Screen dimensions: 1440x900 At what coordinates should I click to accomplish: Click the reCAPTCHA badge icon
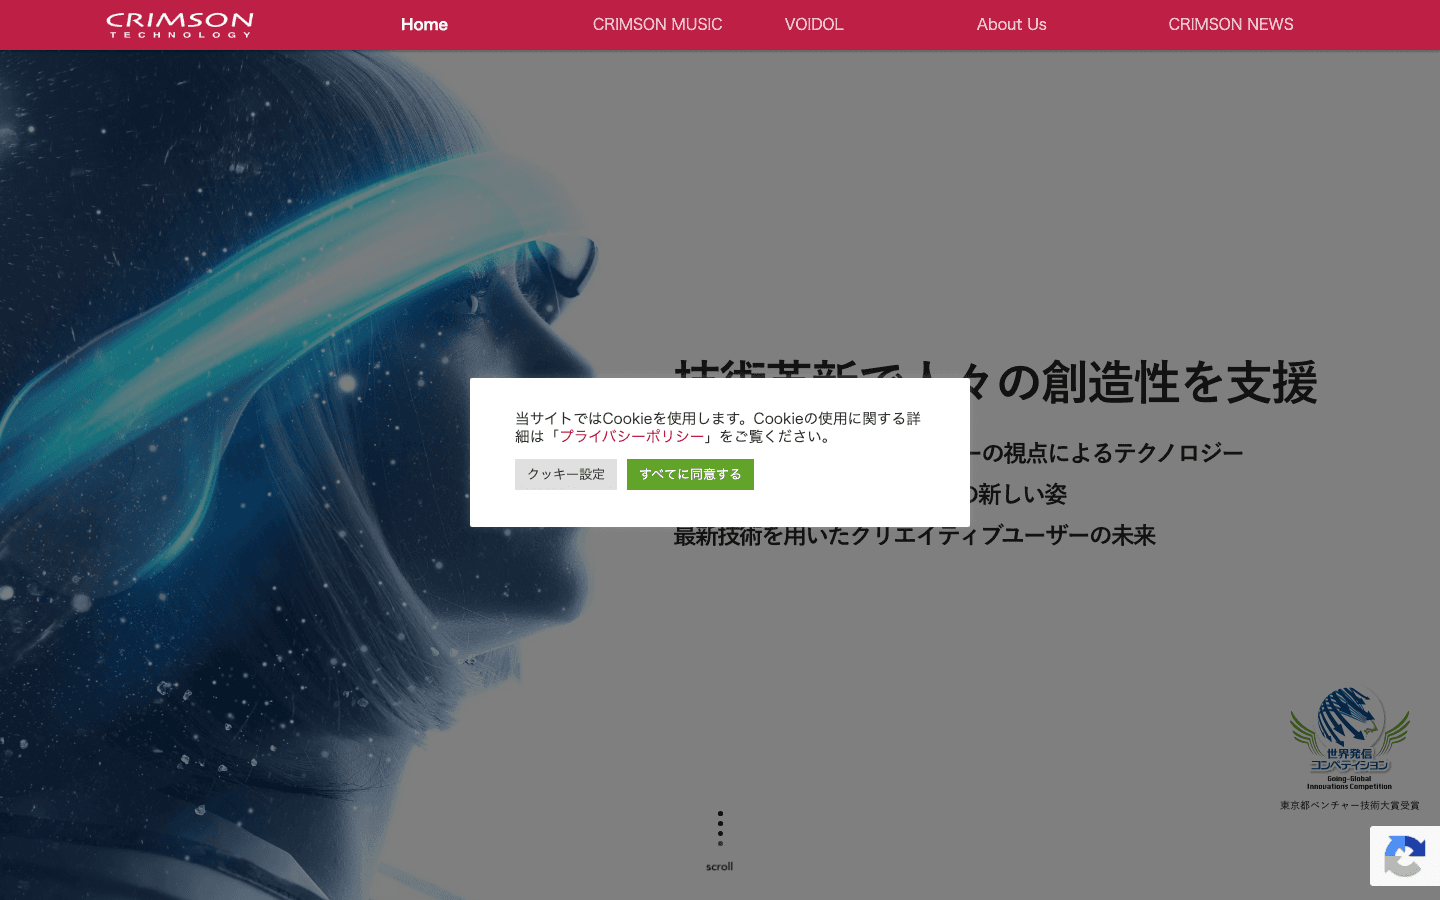coord(1405,856)
